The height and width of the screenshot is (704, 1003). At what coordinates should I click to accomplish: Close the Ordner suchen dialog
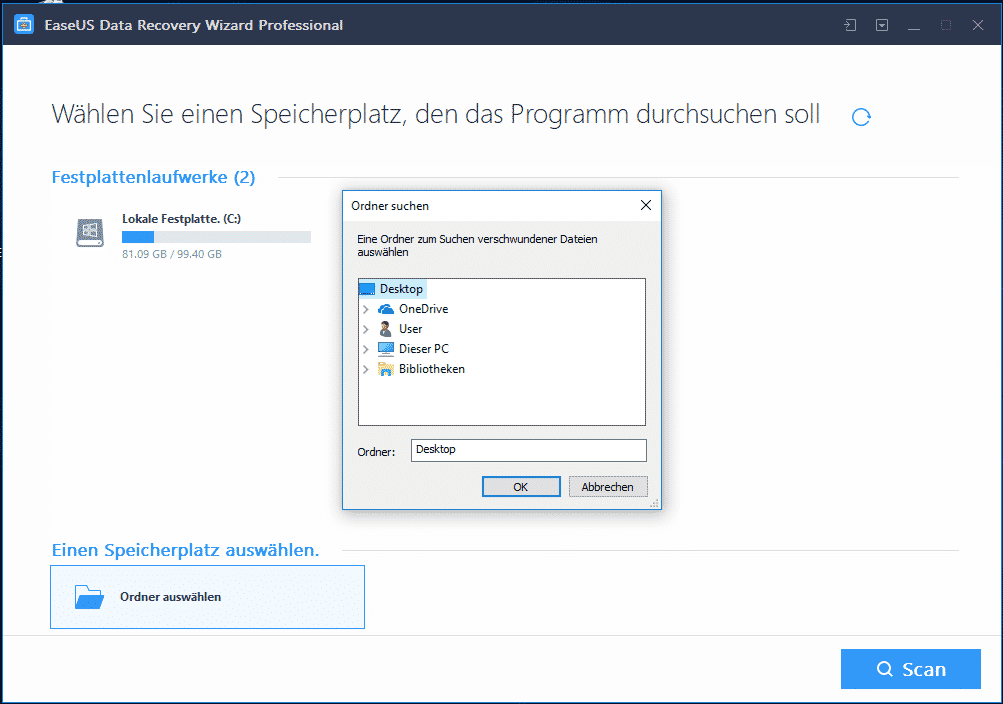point(646,205)
